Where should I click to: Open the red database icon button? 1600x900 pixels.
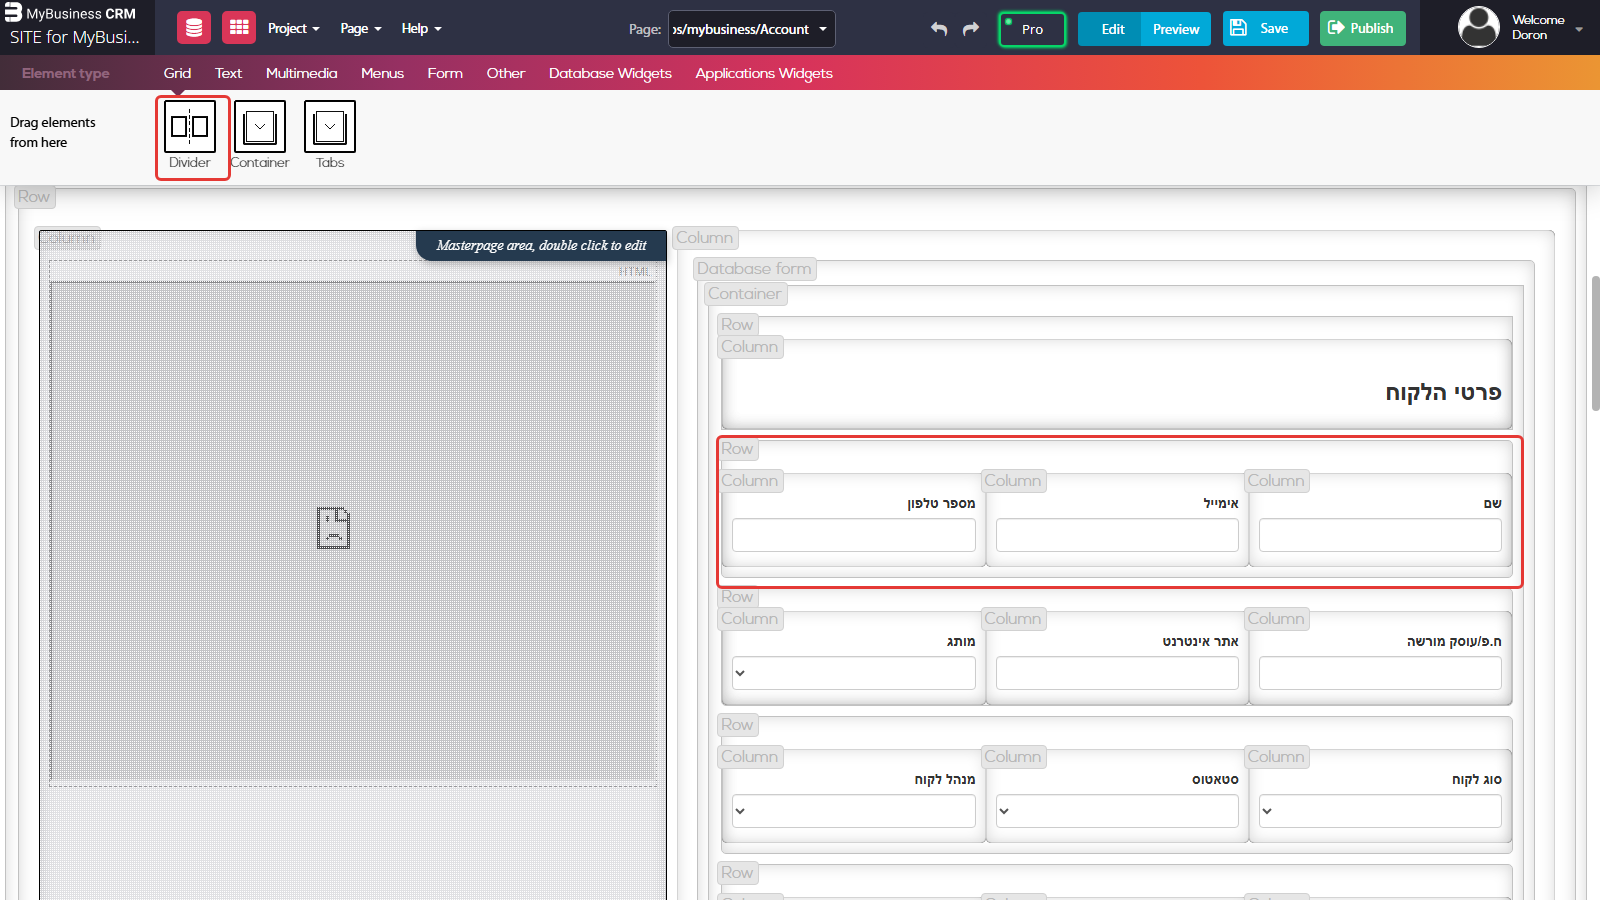tap(194, 28)
